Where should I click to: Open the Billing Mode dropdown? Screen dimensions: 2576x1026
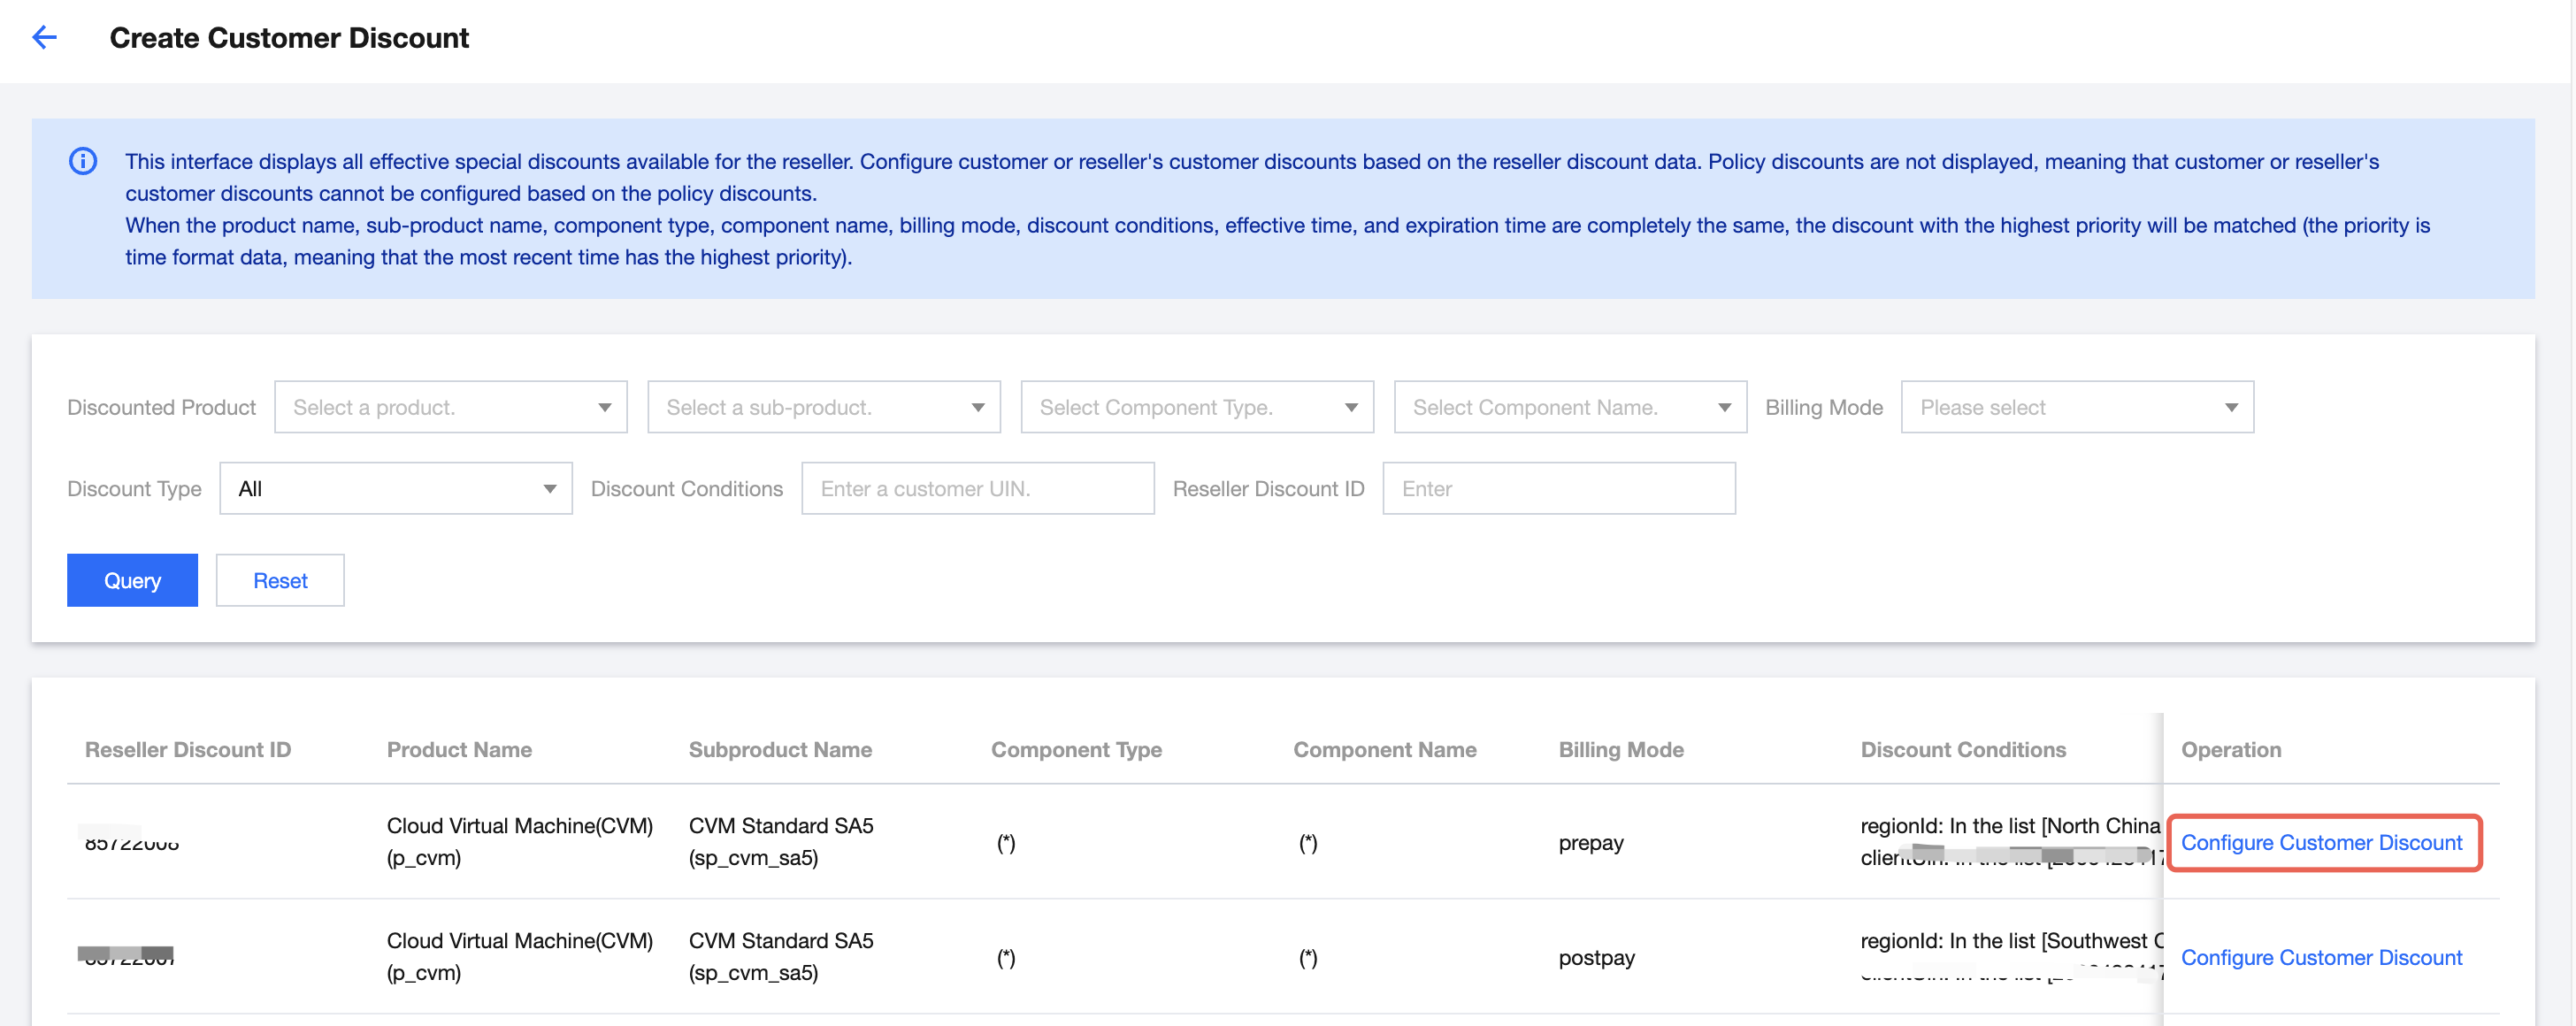tap(2076, 407)
